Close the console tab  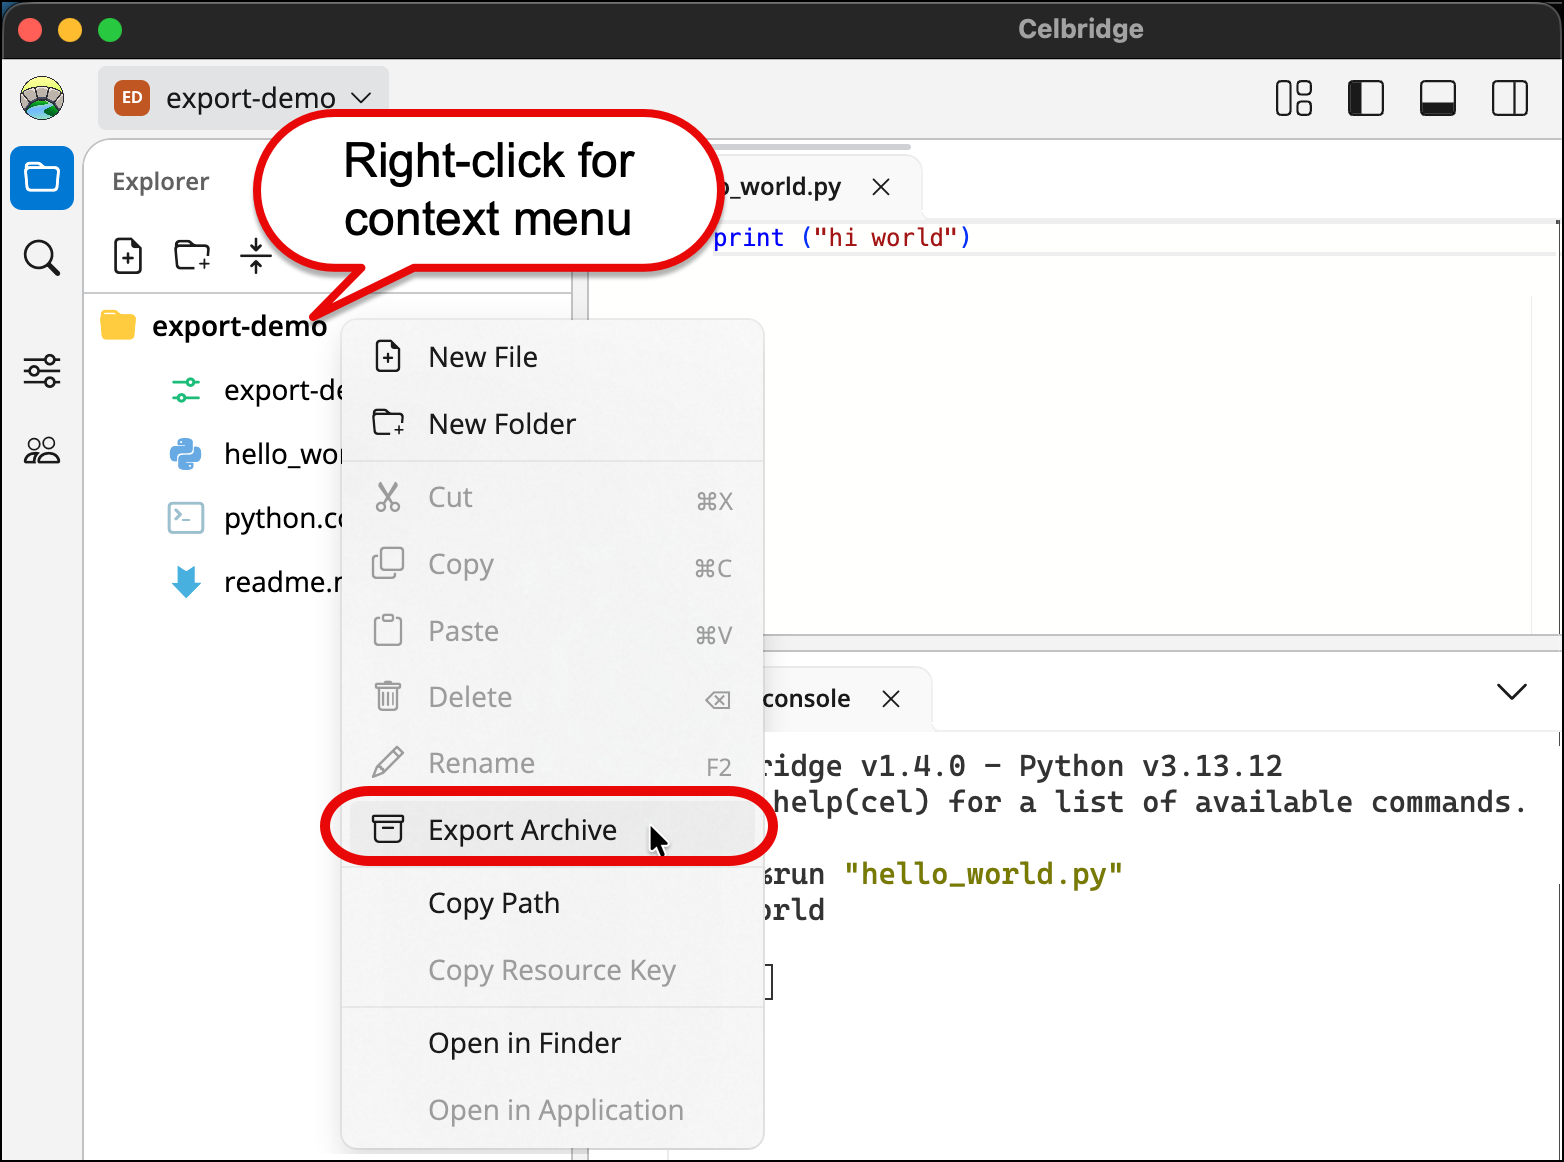tap(891, 699)
